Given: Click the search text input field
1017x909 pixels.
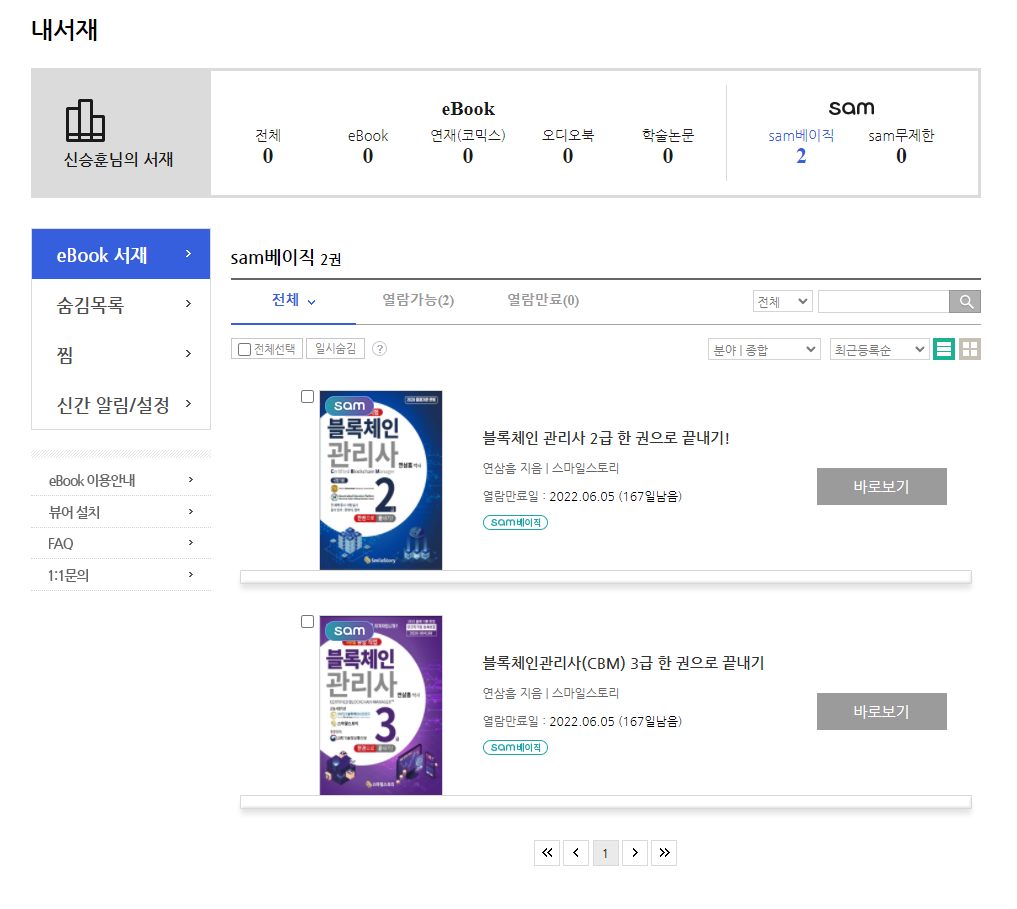Looking at the screenshot, I should tap(883, 302).
